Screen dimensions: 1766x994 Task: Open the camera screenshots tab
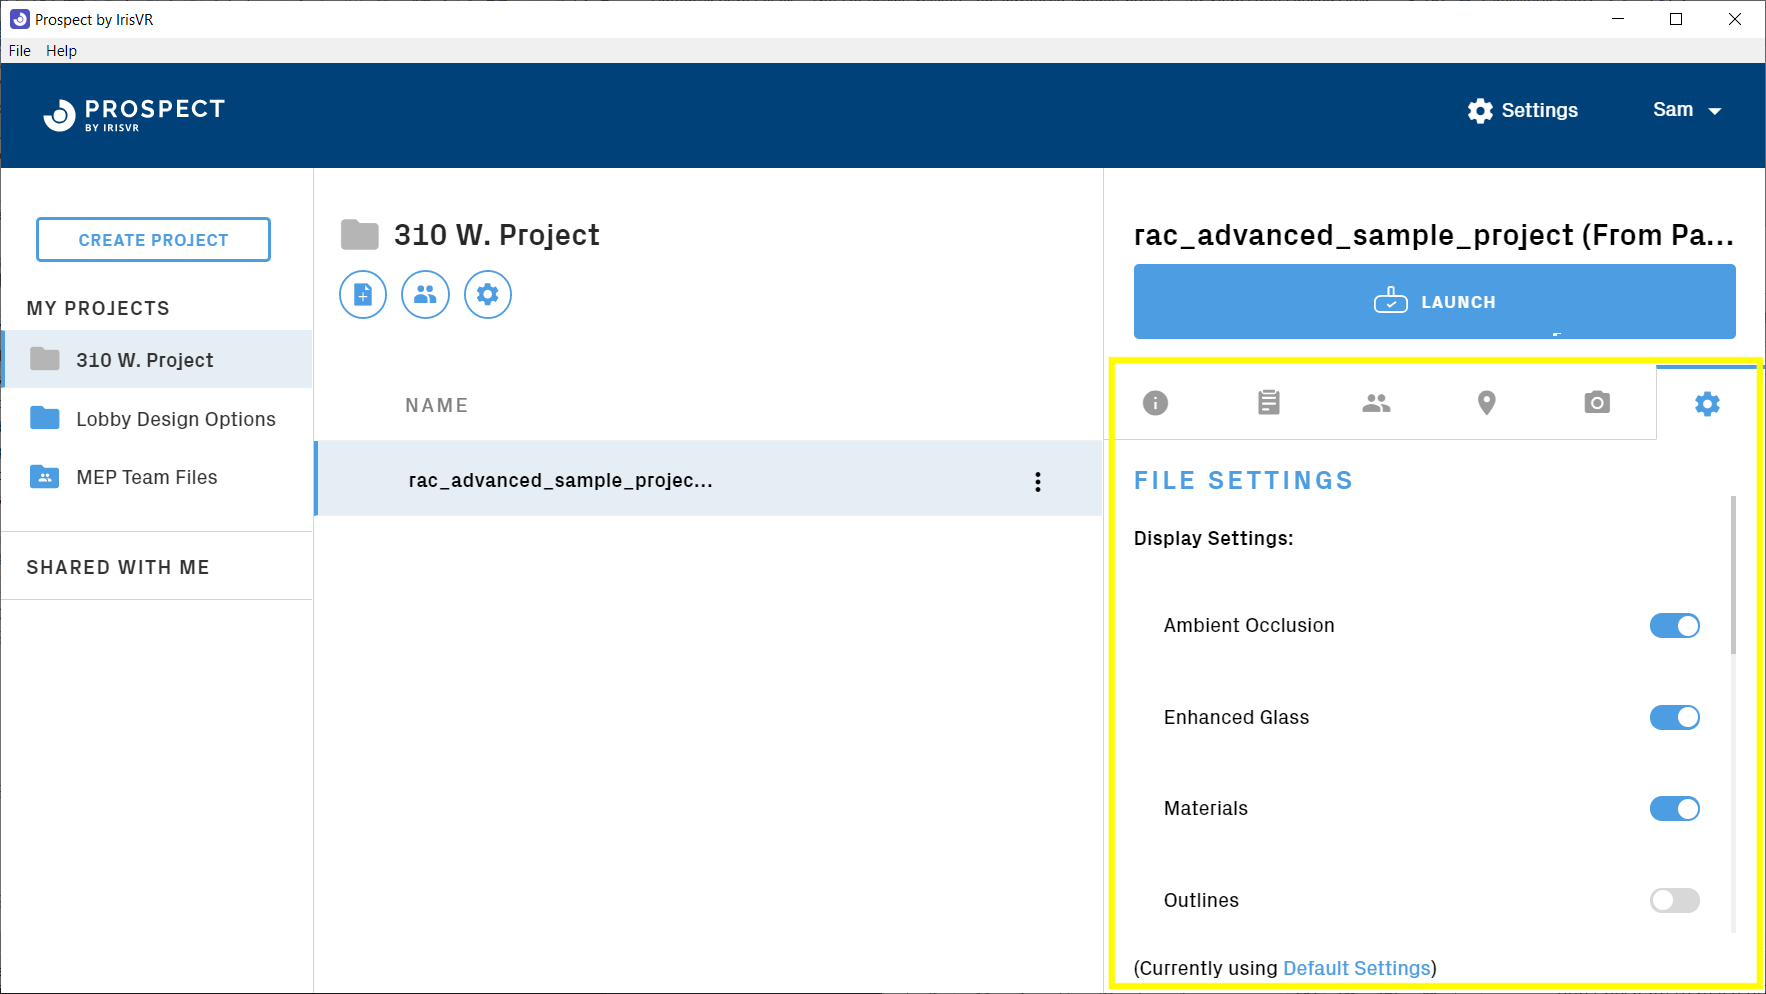tap(1597, 403)
